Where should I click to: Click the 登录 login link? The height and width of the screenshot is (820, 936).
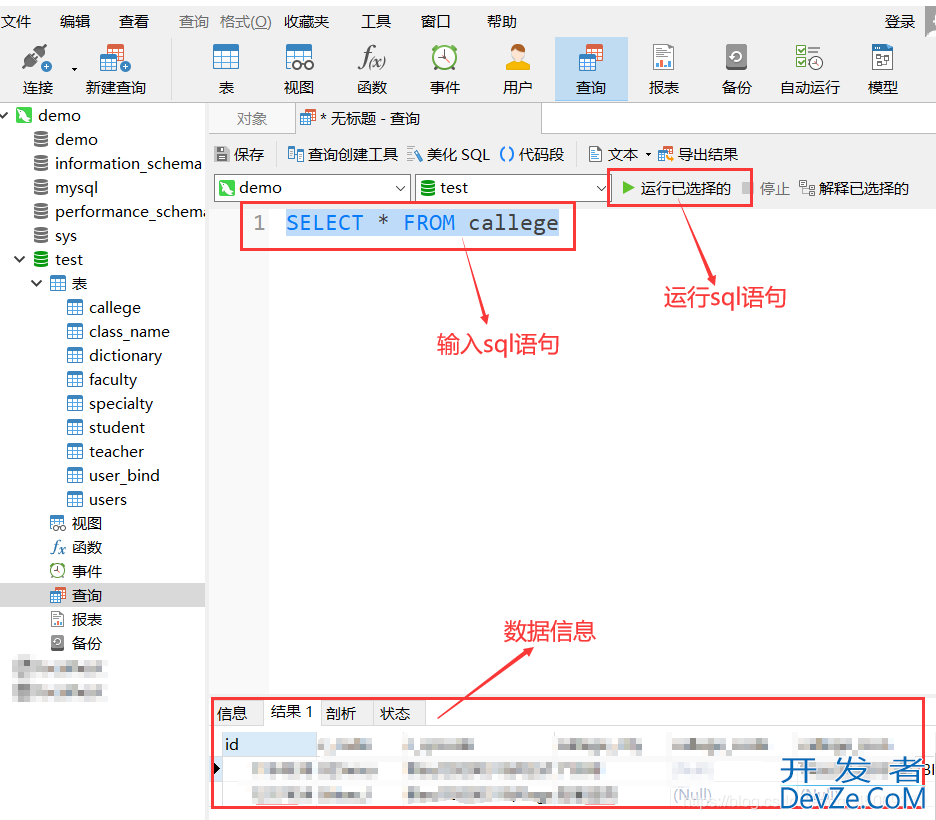click(900, 22)
